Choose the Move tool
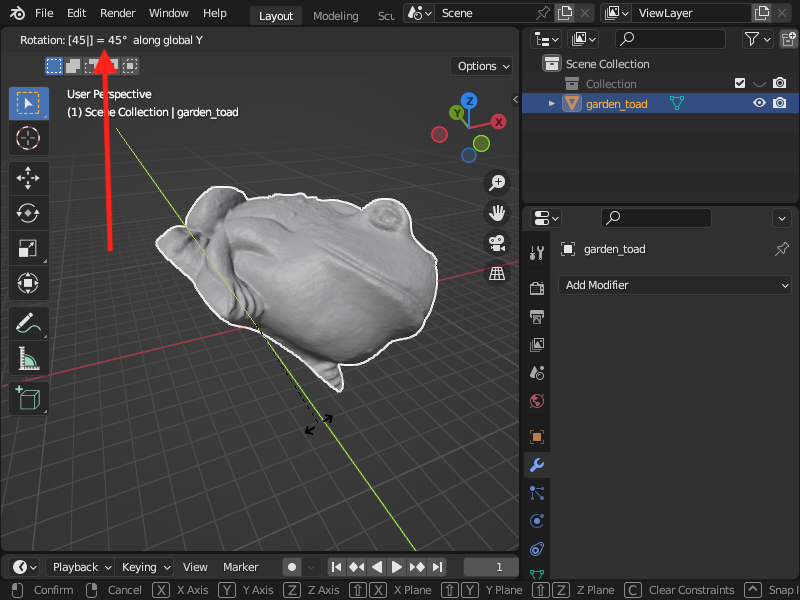Image resolution: width=800 pixels, height=600 pixels. [29, 178]
